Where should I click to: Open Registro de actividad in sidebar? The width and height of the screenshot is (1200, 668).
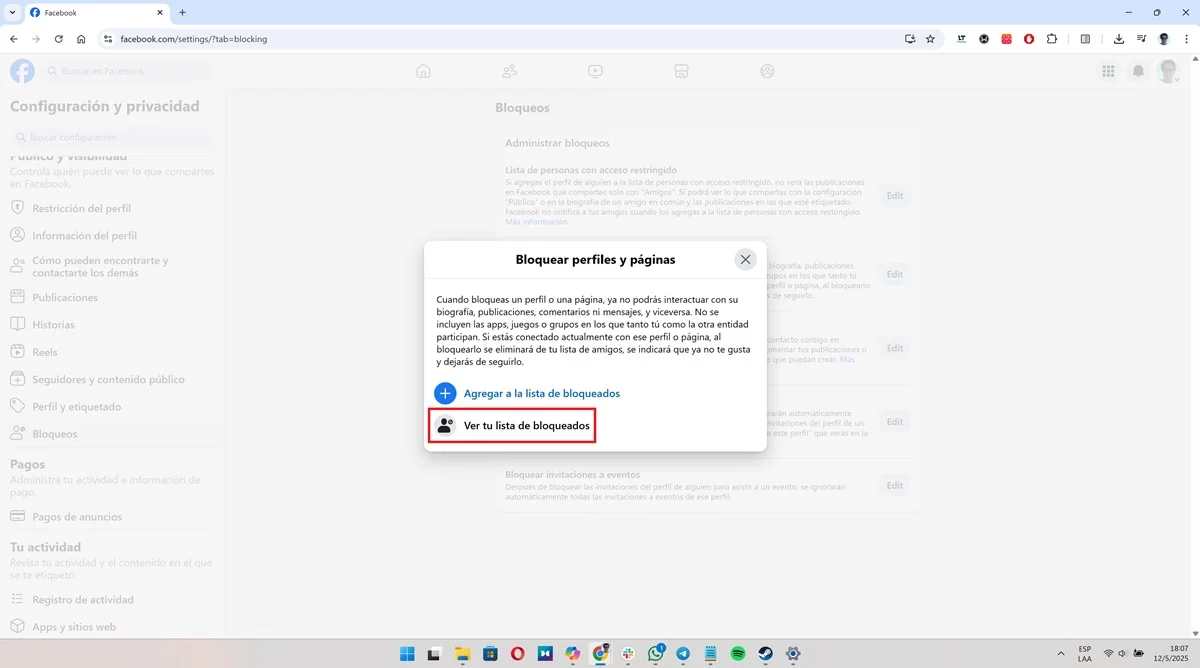pyautogui.click(x=82, y=599)
